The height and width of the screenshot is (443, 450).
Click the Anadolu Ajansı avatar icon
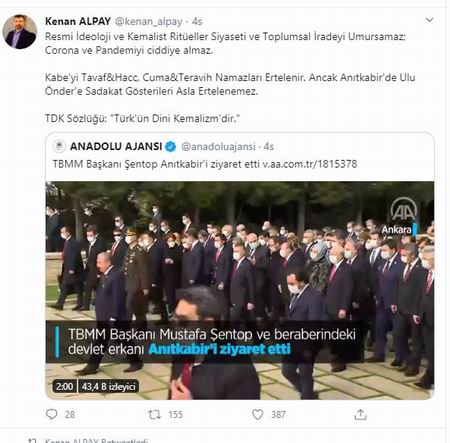[59, 146]
